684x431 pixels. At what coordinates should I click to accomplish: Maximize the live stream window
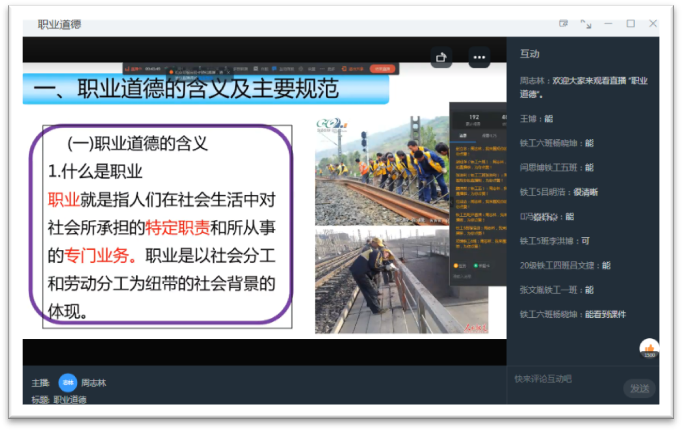[x=630, y=23]
